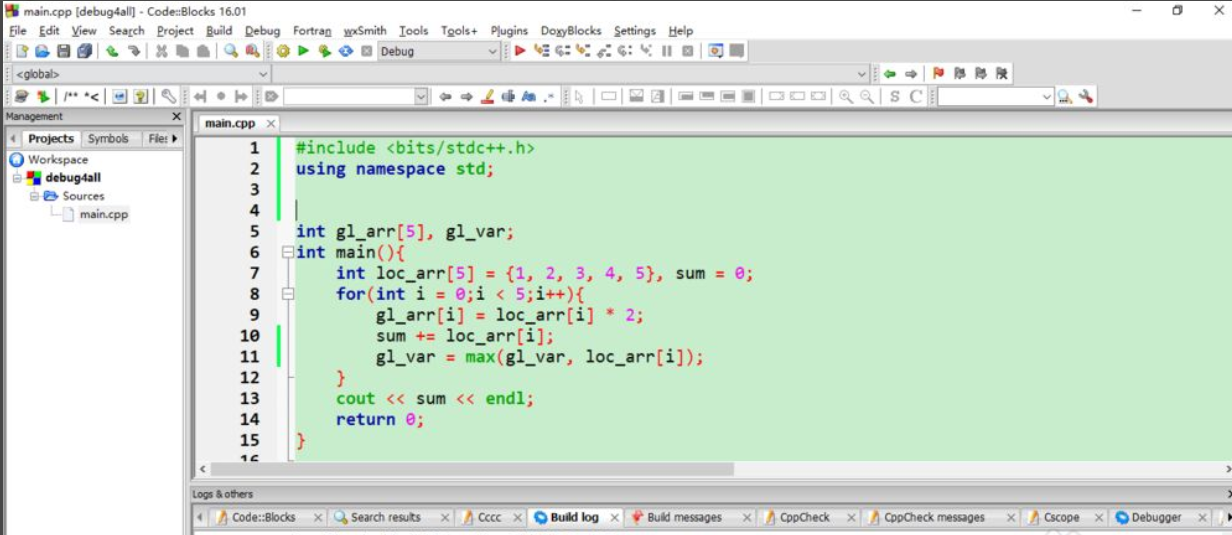Image resolution: width=1232 pixels, height=535 pixels.
Task: Click the Save file icon
Action: [x=63, y=51]
